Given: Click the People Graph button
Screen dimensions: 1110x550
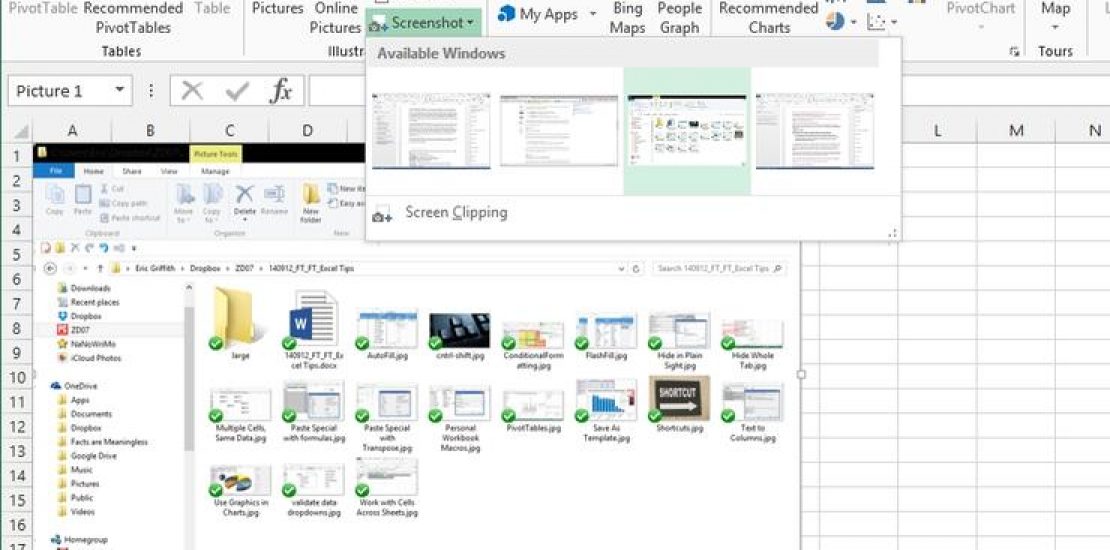Looking at the screenshot, I should pos(679,18).
